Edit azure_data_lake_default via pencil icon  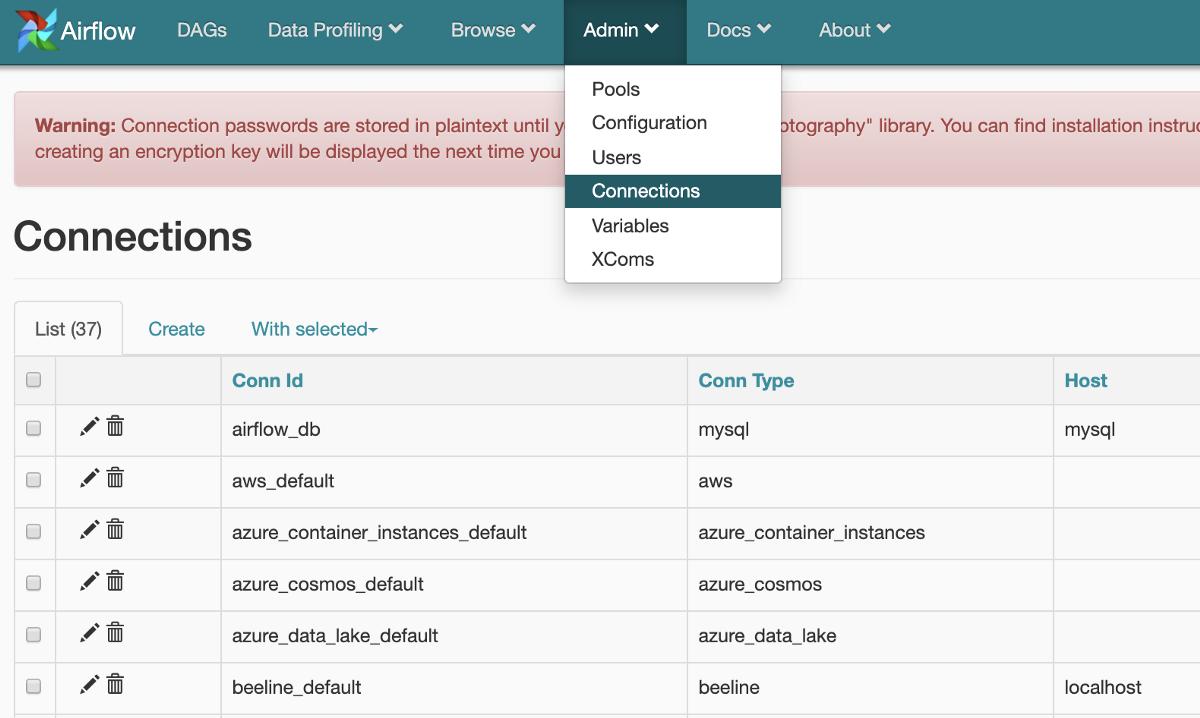point(89,633)
